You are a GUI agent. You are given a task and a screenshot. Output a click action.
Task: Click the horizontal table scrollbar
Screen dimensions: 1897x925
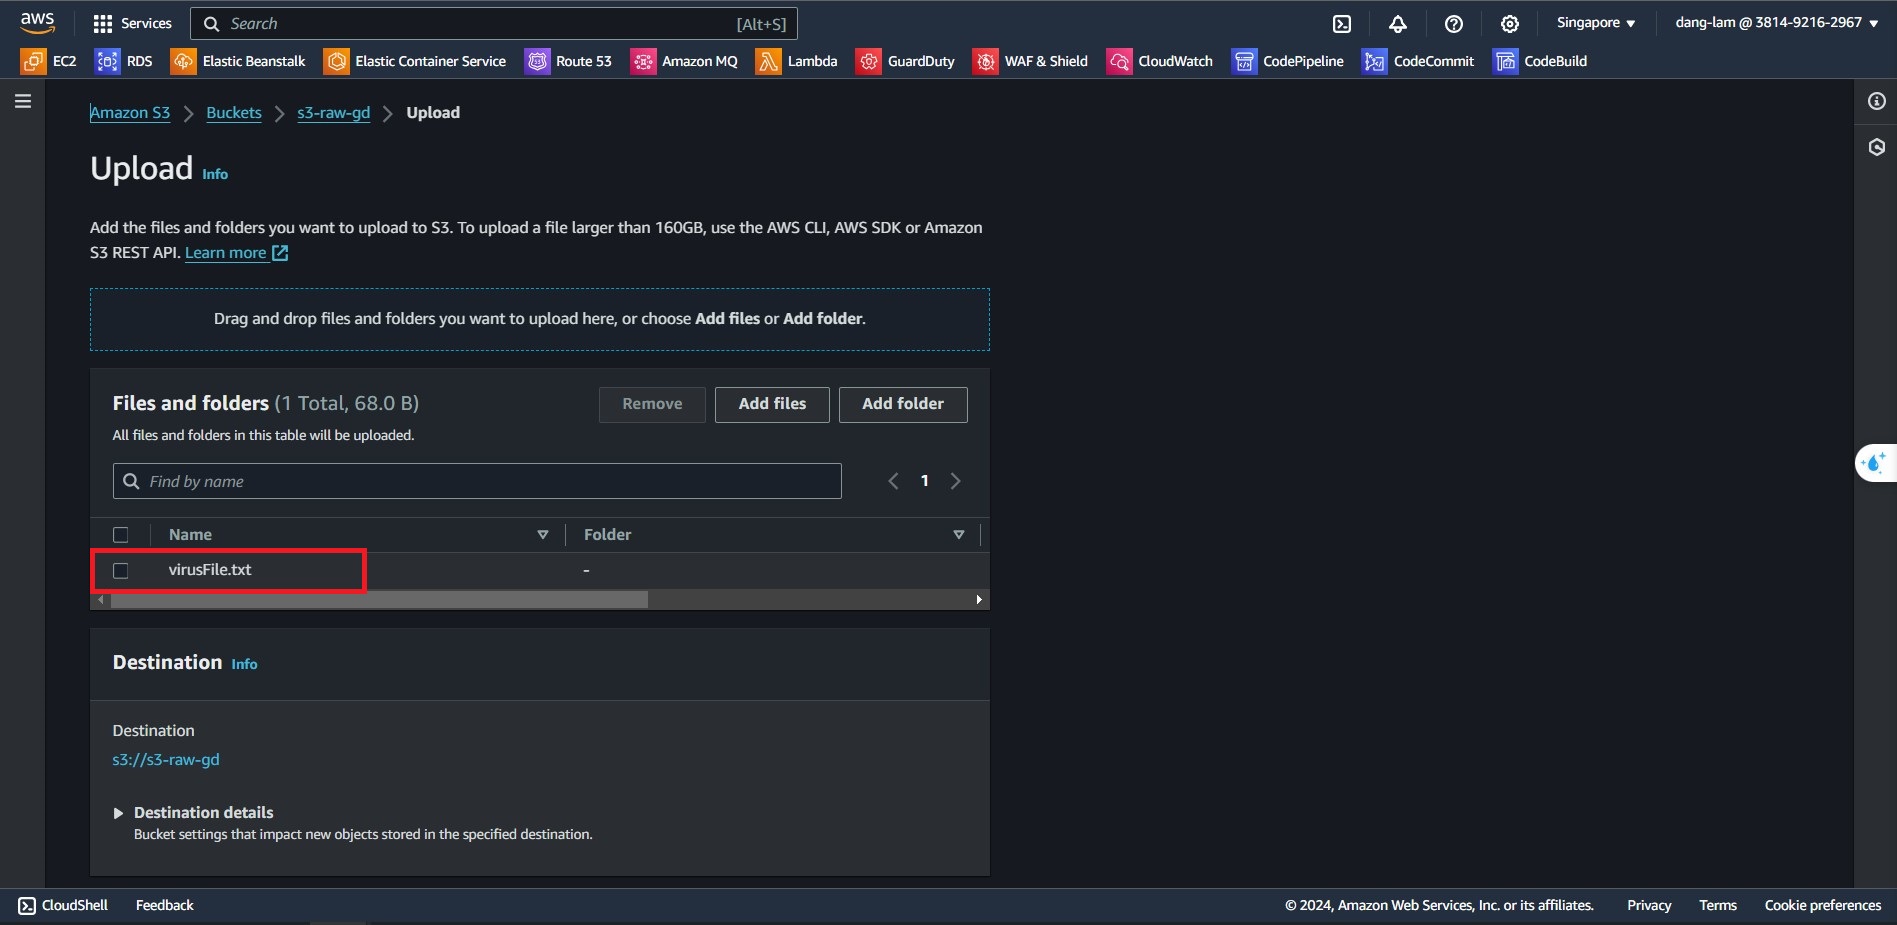point(380,599)
